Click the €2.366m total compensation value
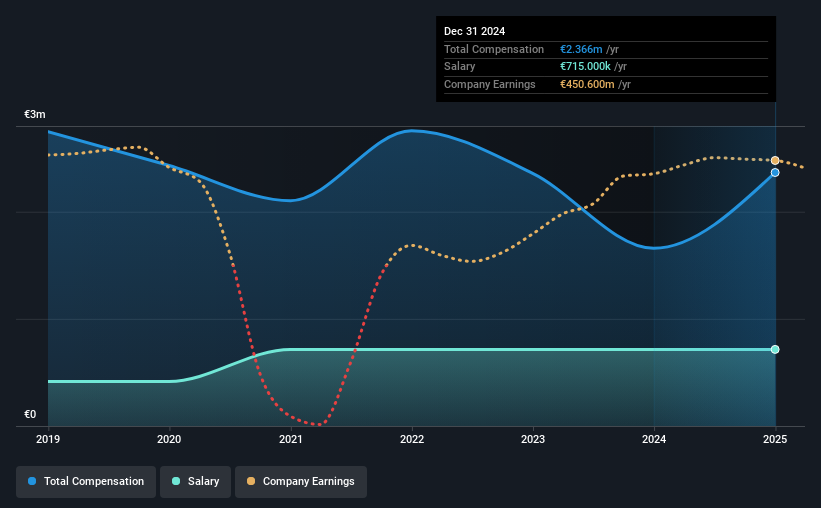 pyautogui.click(x=581, y=49)
